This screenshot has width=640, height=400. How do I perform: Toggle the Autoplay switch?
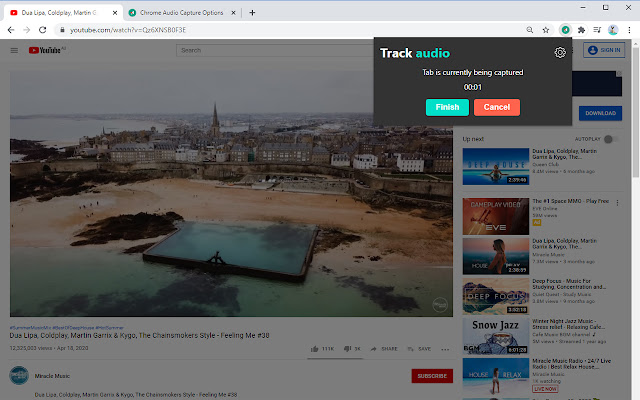coord(610,138)
